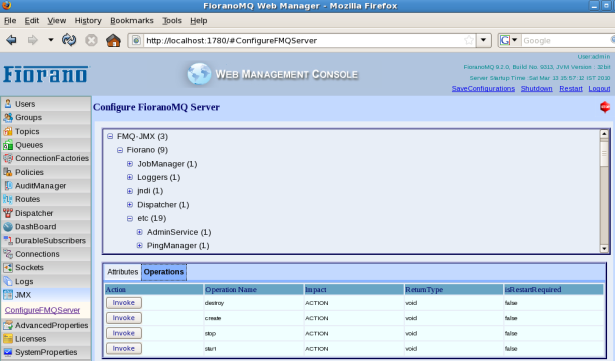Open the Policies sidebar icon
Screen dimensions: 615x361
[x=8, y=172]
